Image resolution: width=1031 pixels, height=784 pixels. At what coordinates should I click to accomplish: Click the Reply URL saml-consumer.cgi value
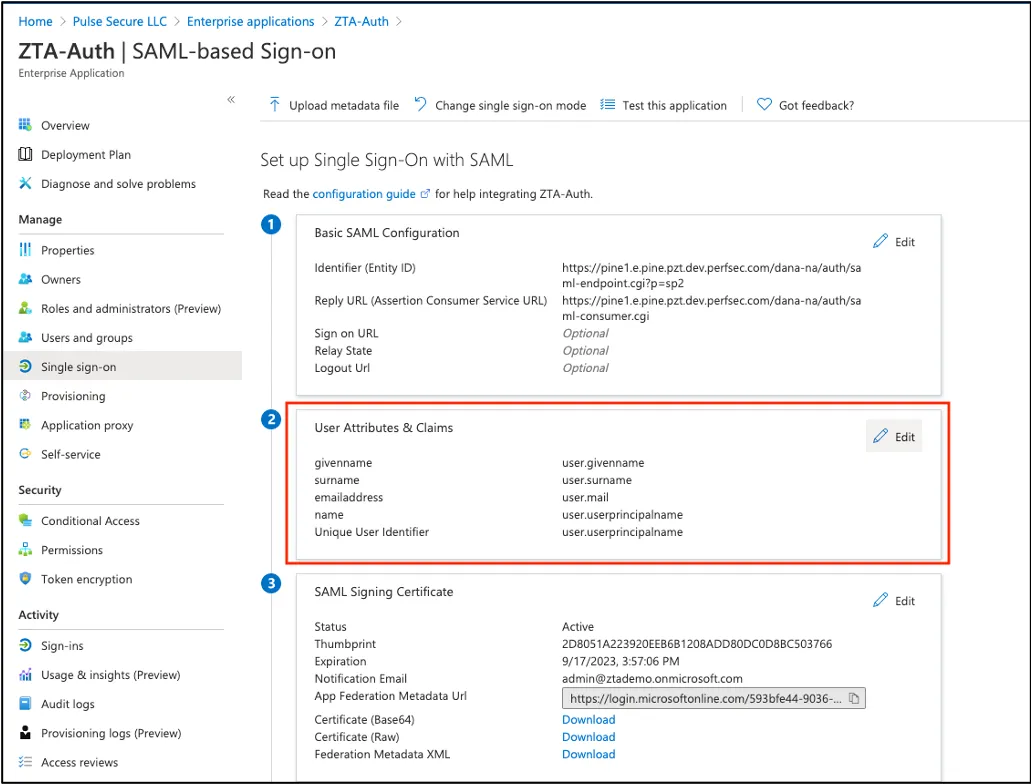pos(711,308)
